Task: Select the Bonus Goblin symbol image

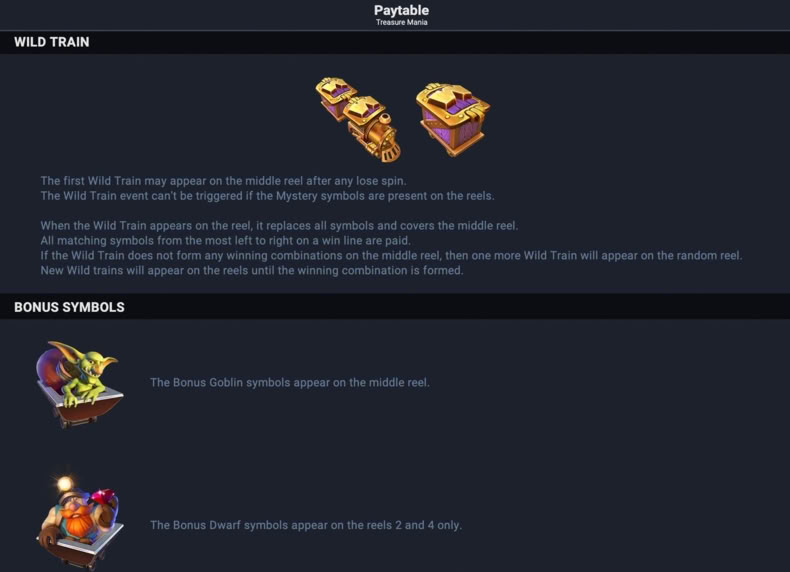Action: (79, 384)
